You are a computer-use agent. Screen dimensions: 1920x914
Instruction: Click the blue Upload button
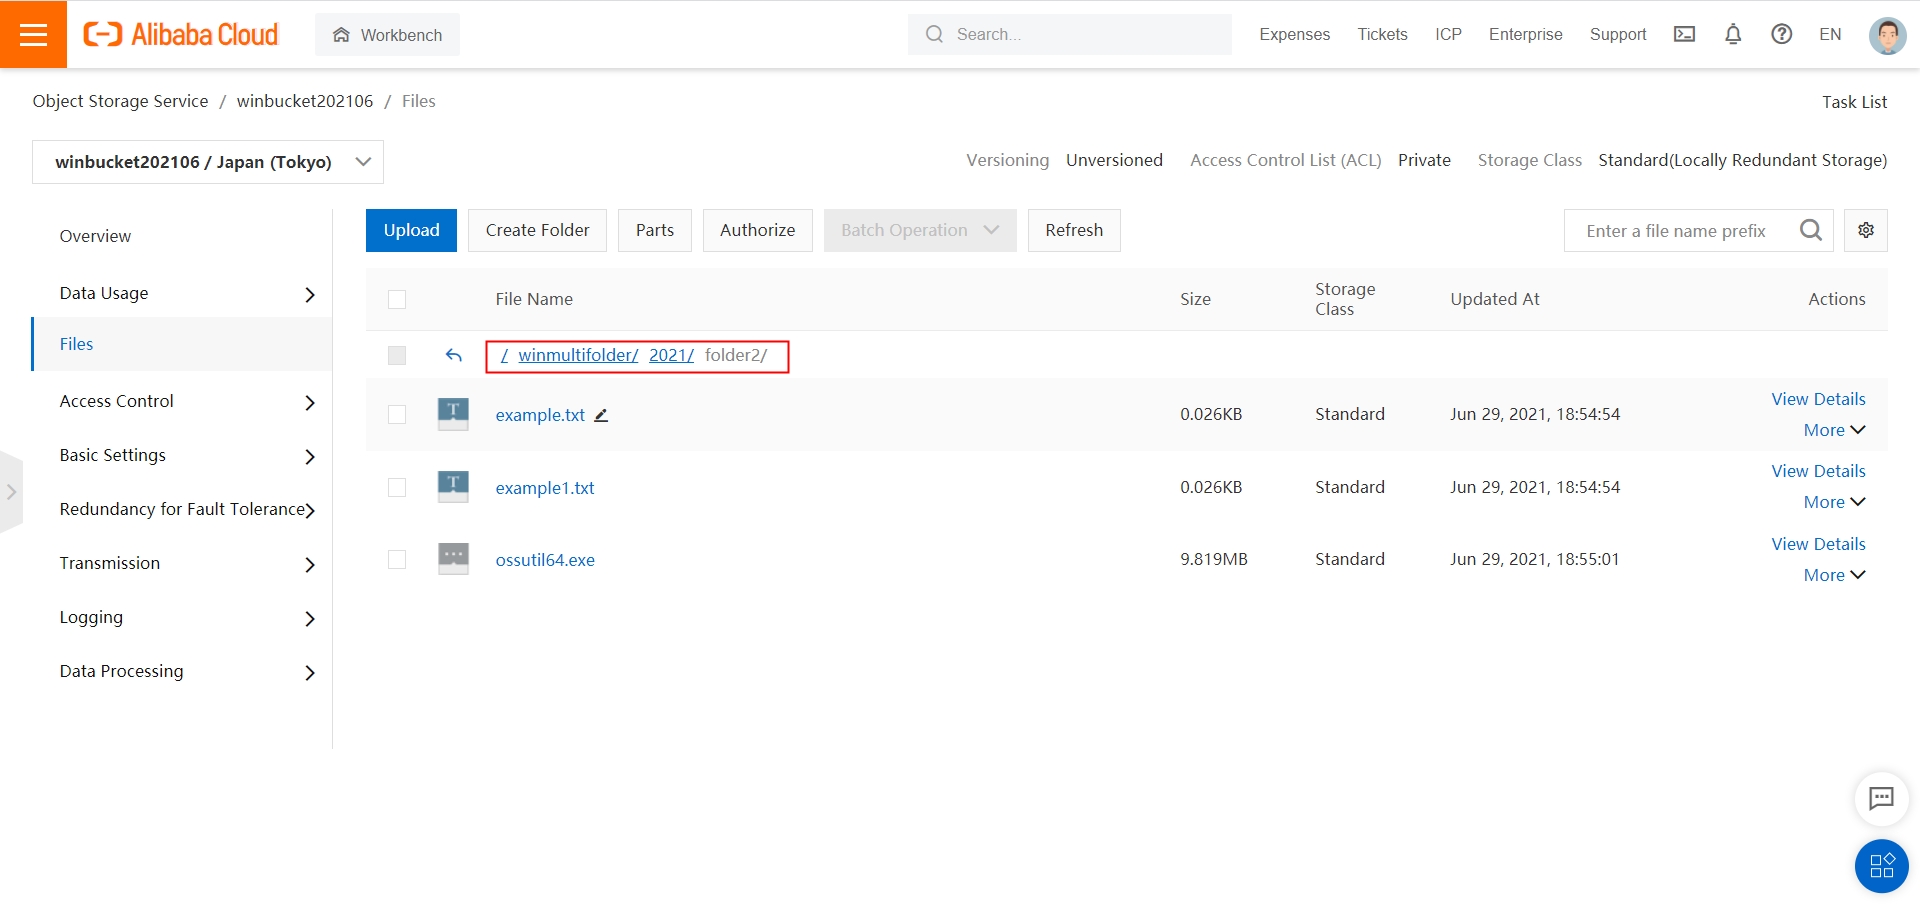411,230
